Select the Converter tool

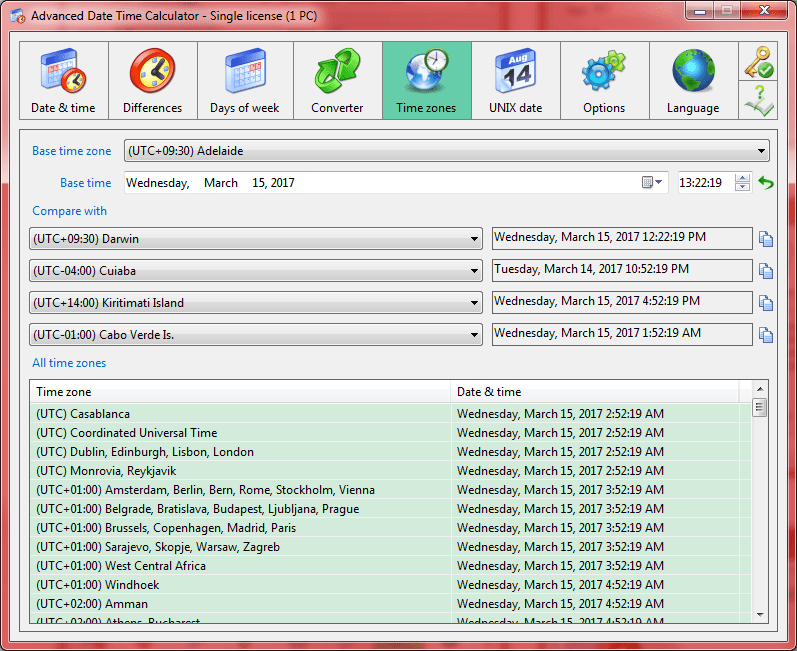pos(338,81)
